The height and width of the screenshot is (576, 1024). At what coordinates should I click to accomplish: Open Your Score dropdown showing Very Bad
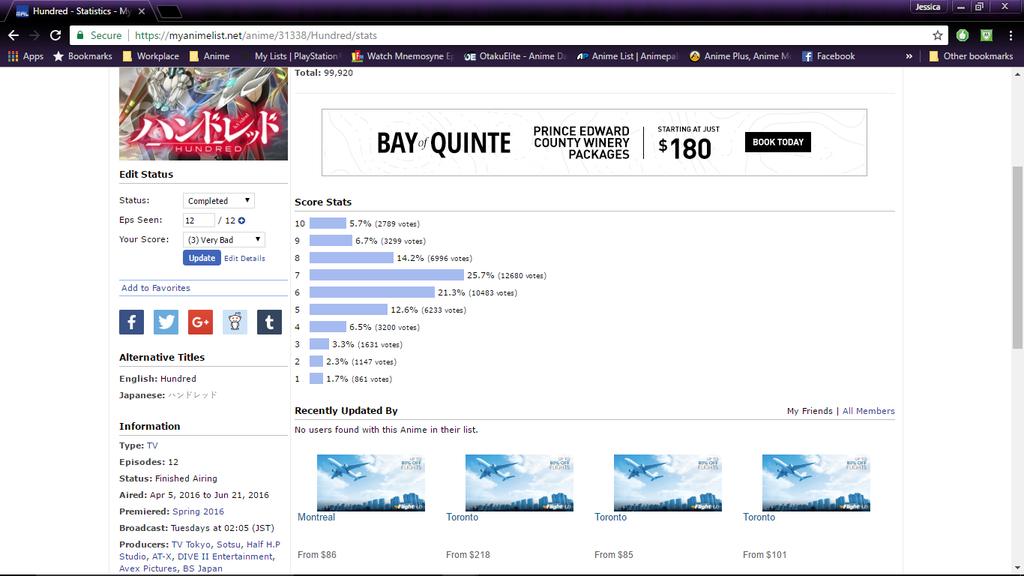223,240
